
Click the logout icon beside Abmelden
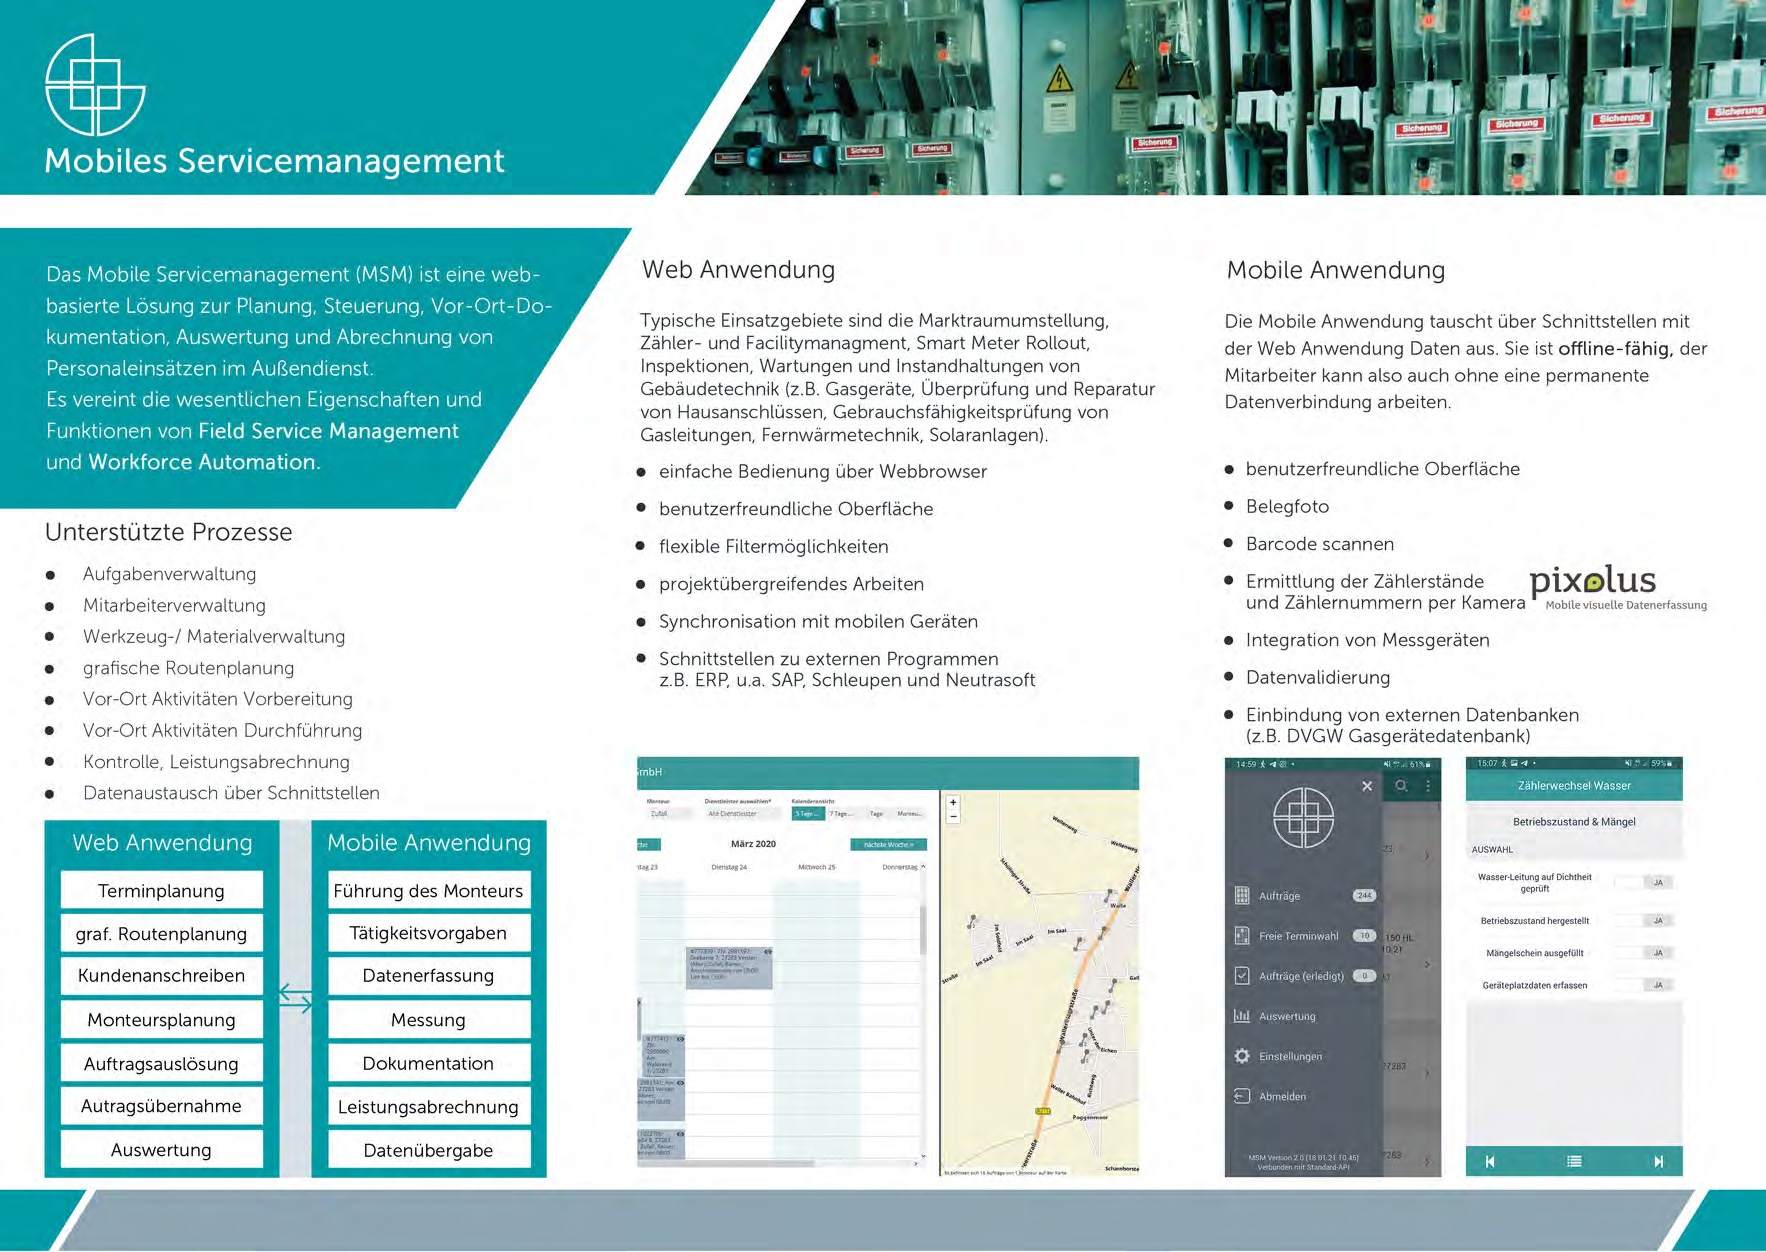(1242, 1096)
